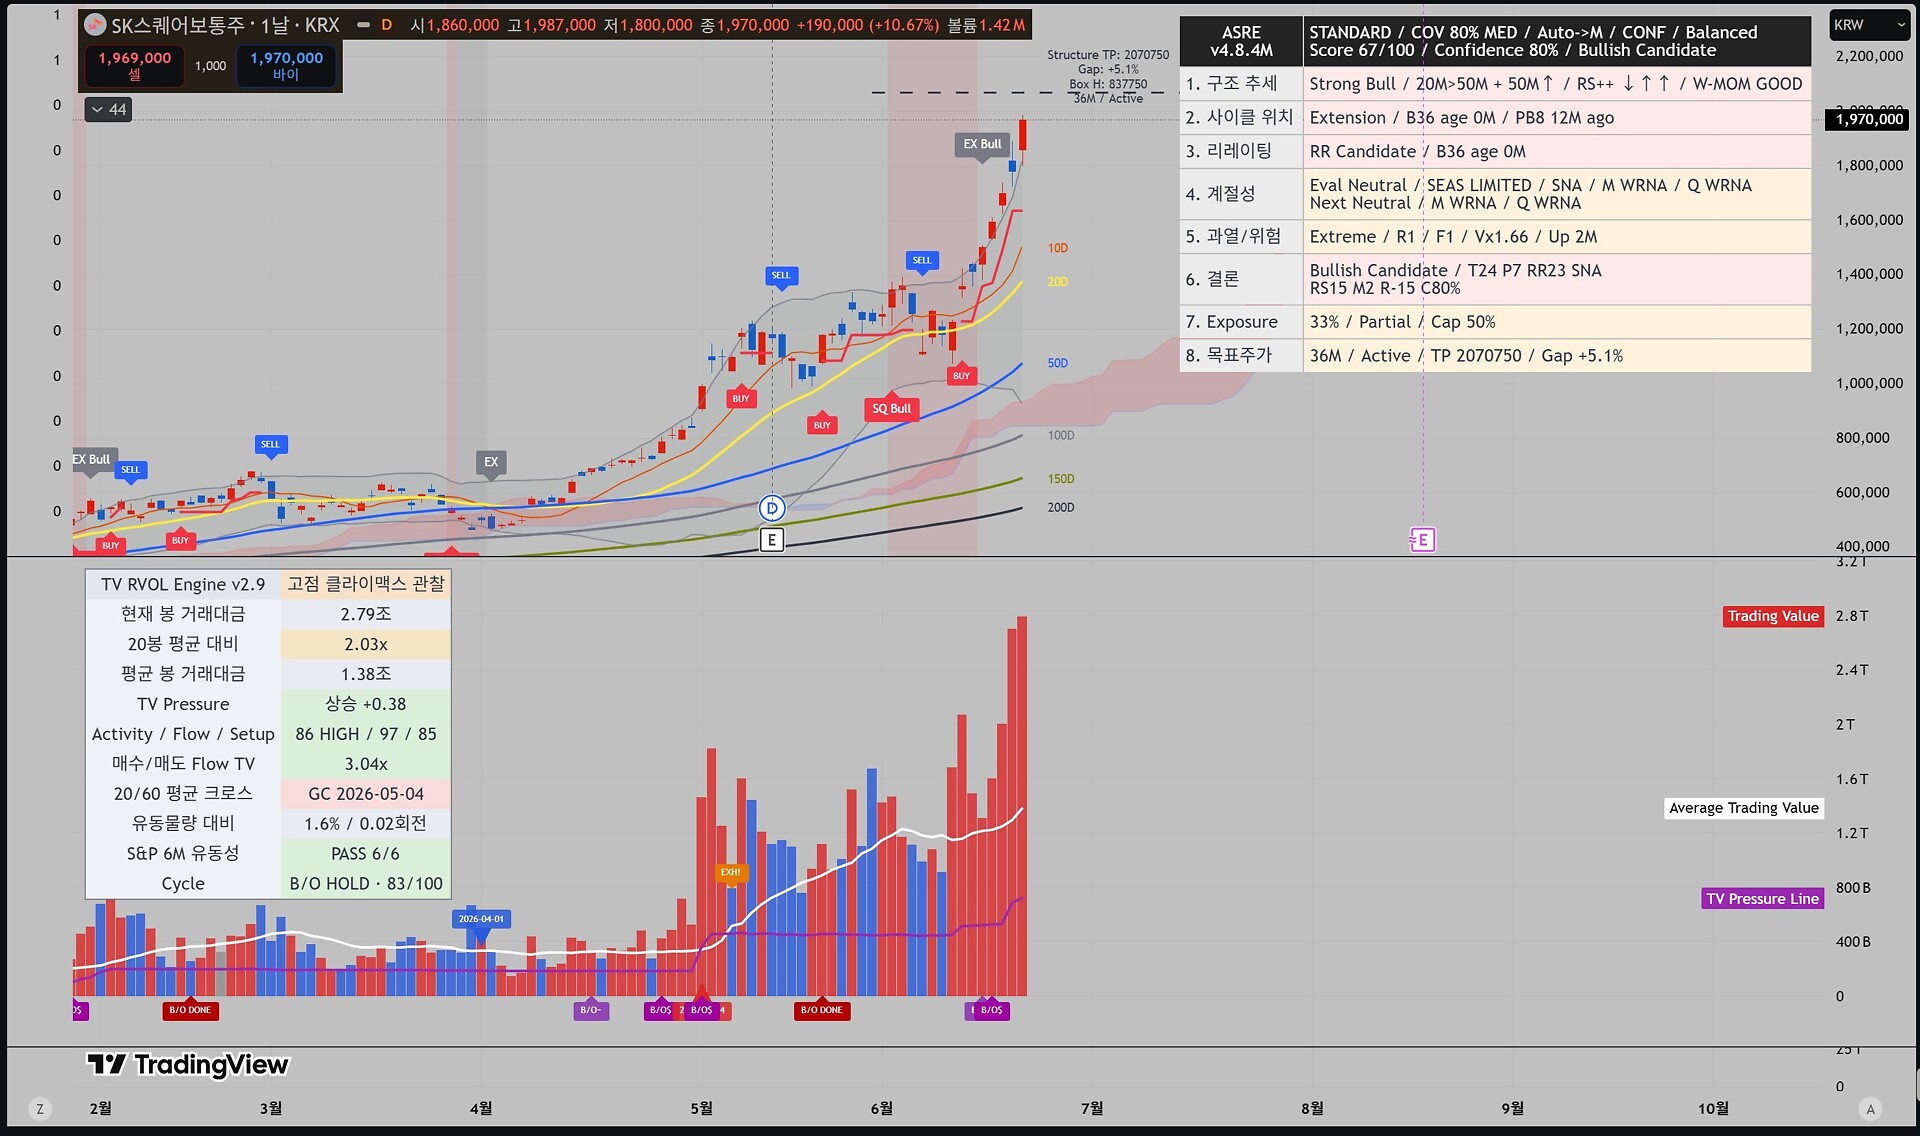The height and width of the screenshot is (1136, 1920).
Task: Click the 1,000 order quantity field
Action: pos(210,66)
